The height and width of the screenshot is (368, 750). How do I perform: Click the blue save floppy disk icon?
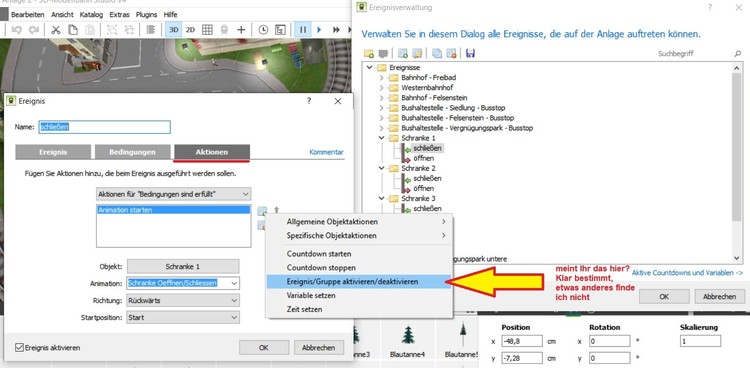470,53
